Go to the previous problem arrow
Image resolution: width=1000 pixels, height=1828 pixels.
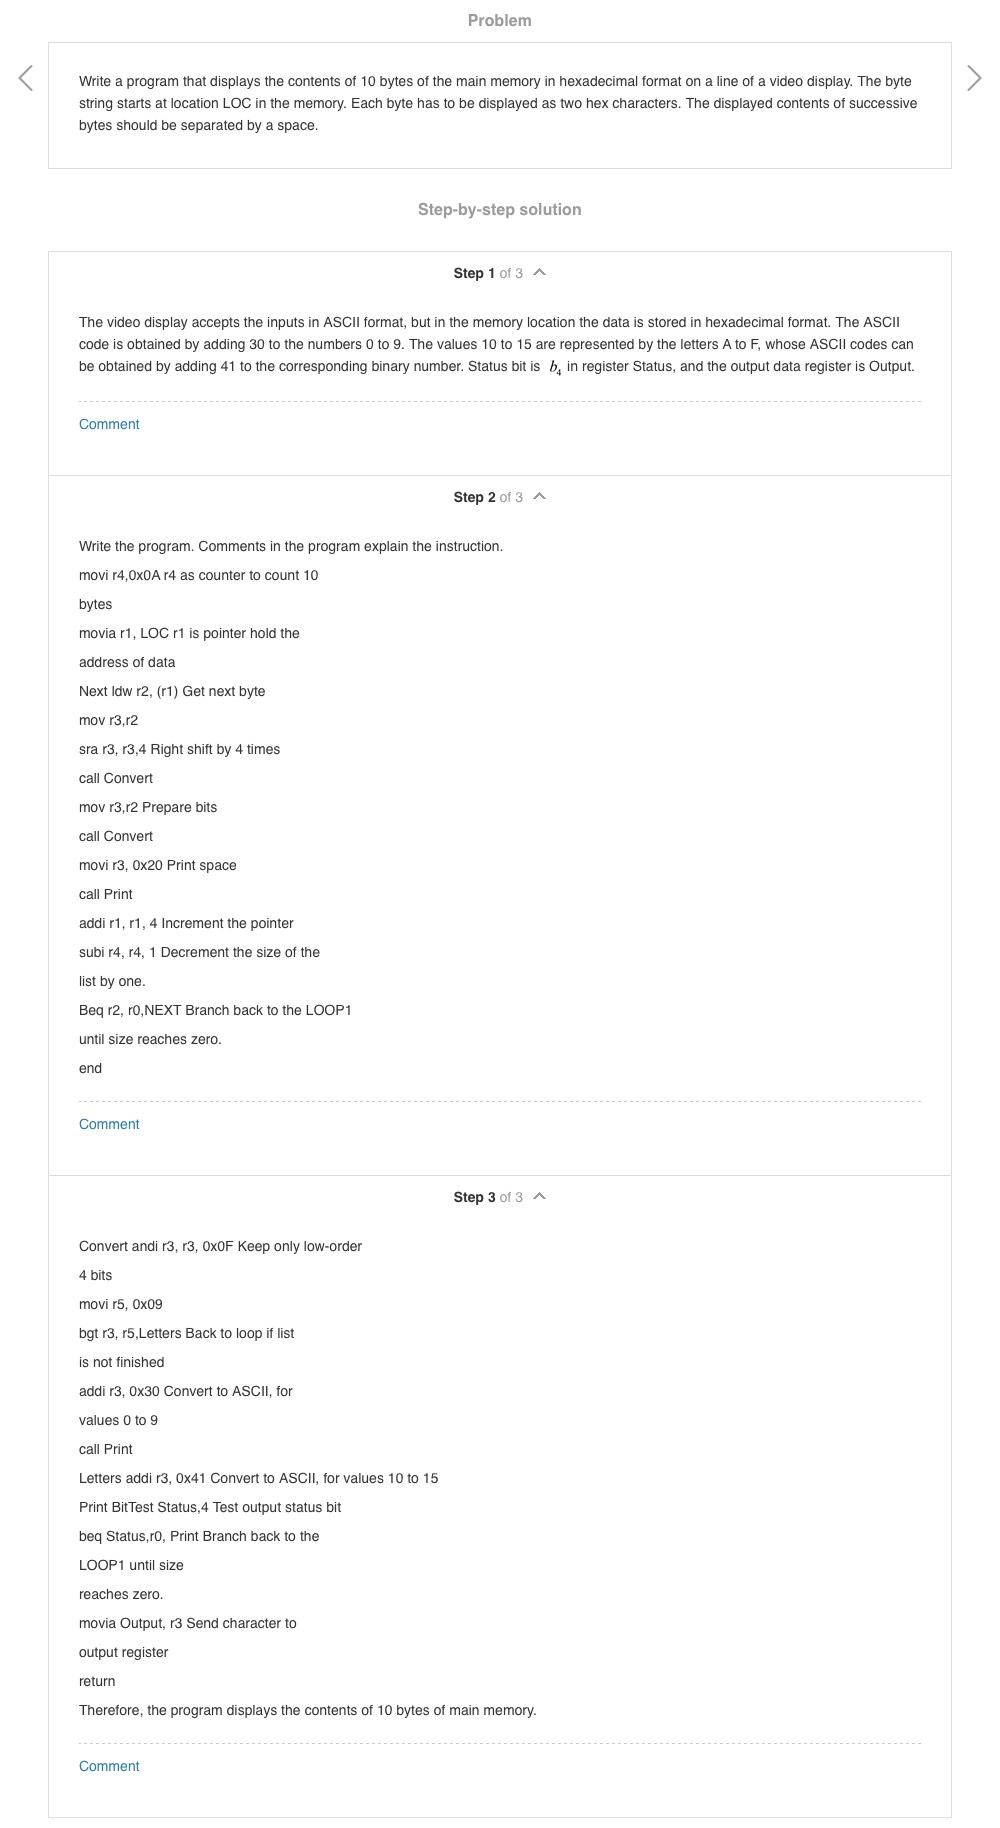(x=26, y=78)
